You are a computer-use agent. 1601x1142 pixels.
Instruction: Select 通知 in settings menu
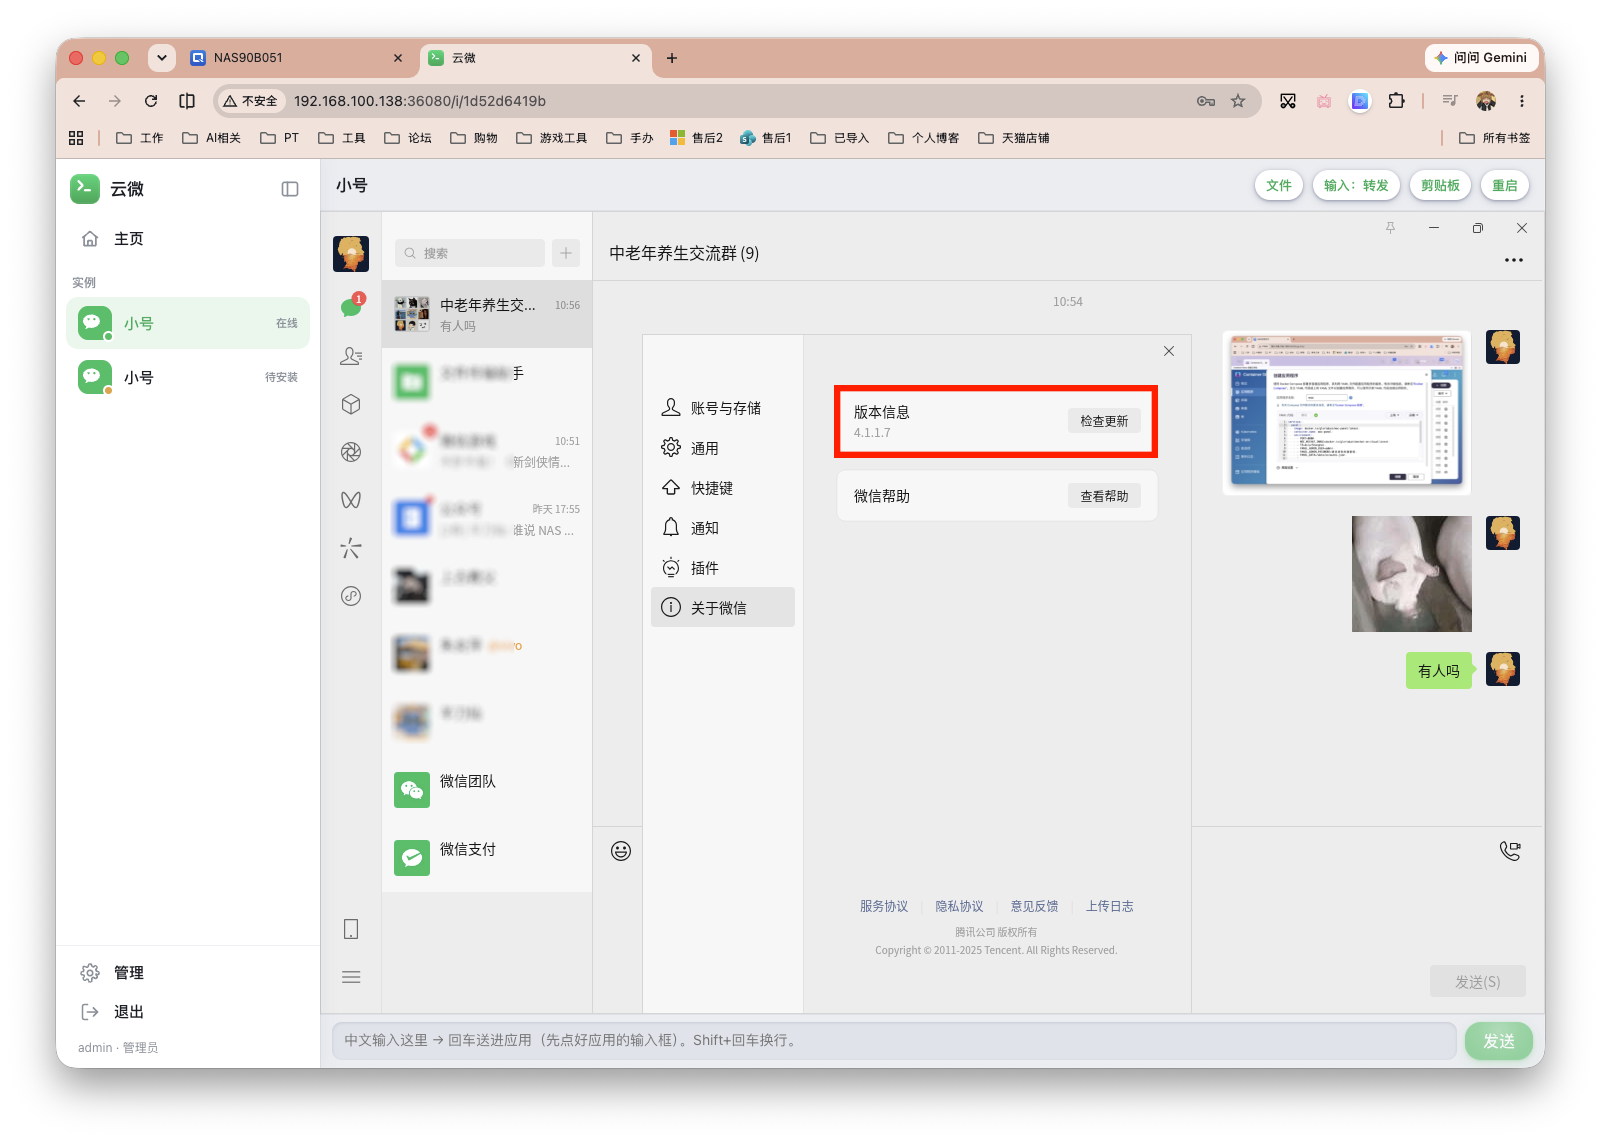[723, 528]
